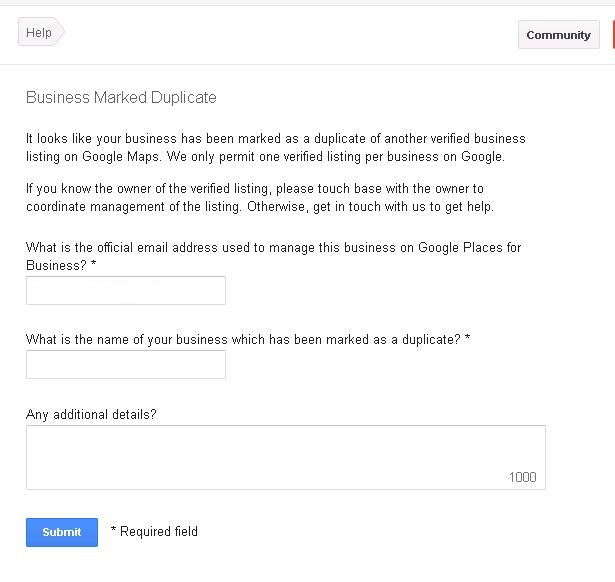Click the Google Maps text in first paragraph
Screen dimensions: 615x582
click(120, 157)
